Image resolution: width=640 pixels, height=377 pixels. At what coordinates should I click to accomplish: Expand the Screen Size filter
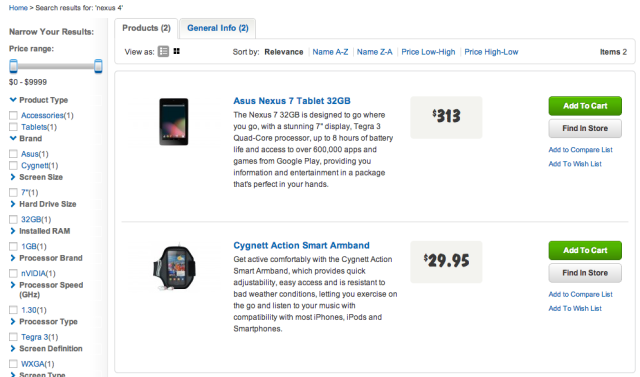[13, 177]
